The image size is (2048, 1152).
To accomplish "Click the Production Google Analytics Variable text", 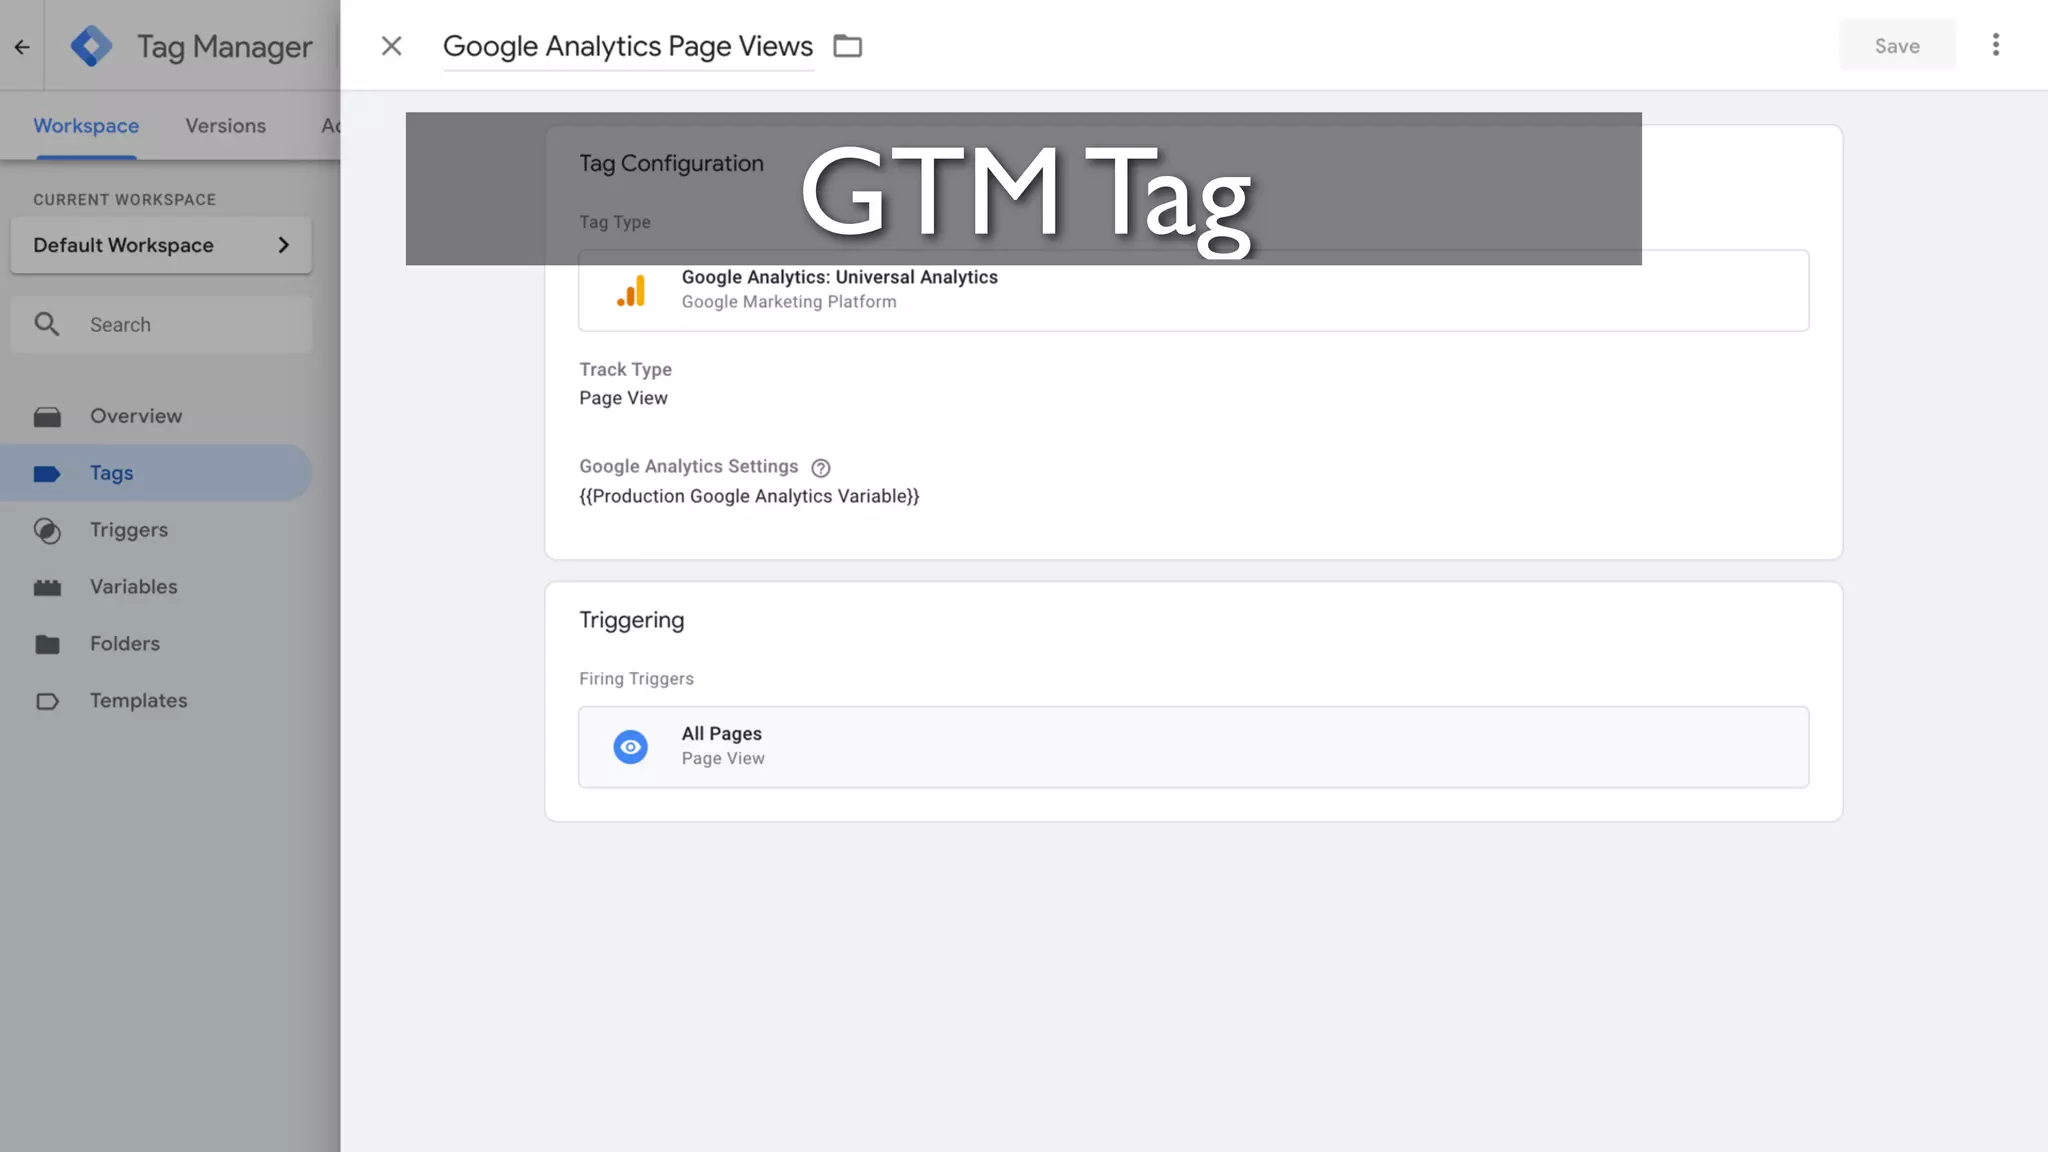I will tap(749, 496).
